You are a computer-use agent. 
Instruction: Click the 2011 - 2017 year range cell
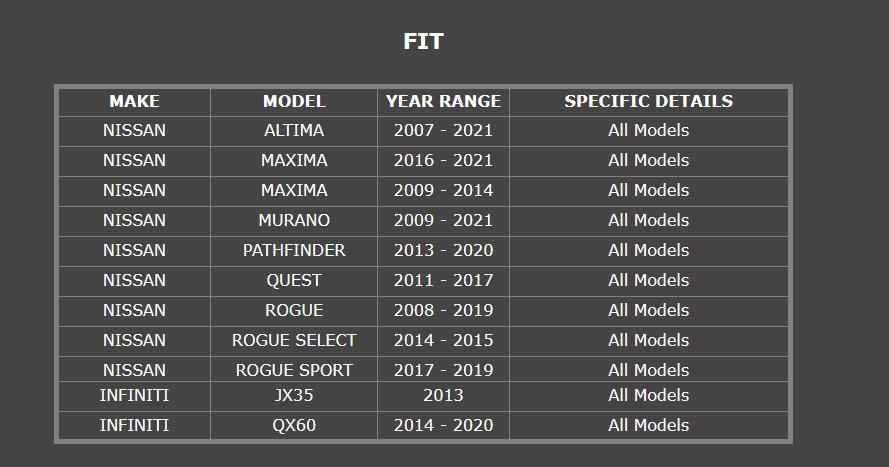pos(443,281)
